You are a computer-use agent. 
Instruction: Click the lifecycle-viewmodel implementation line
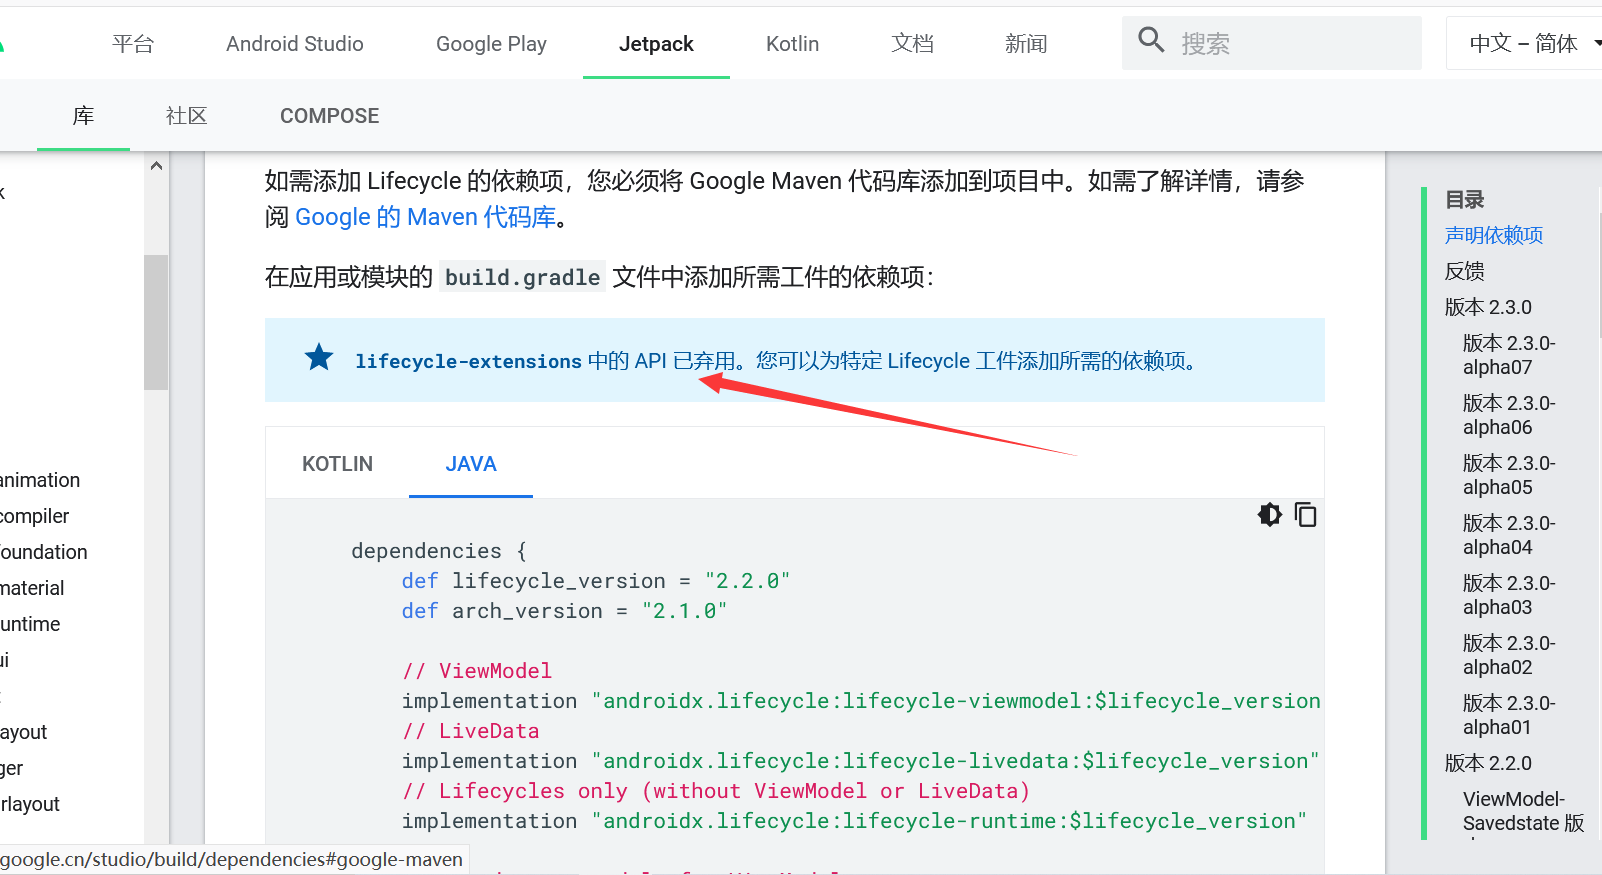tap(861, 701)
